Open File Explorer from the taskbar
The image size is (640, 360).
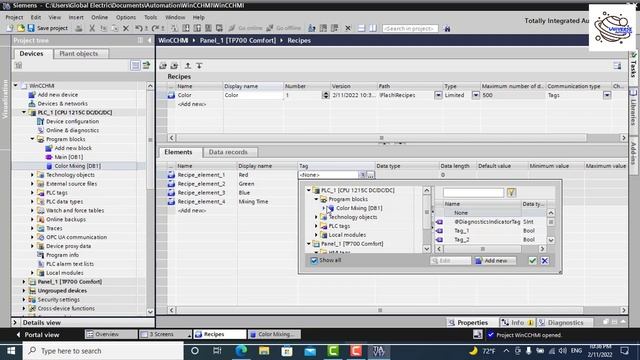click(264, 351)
